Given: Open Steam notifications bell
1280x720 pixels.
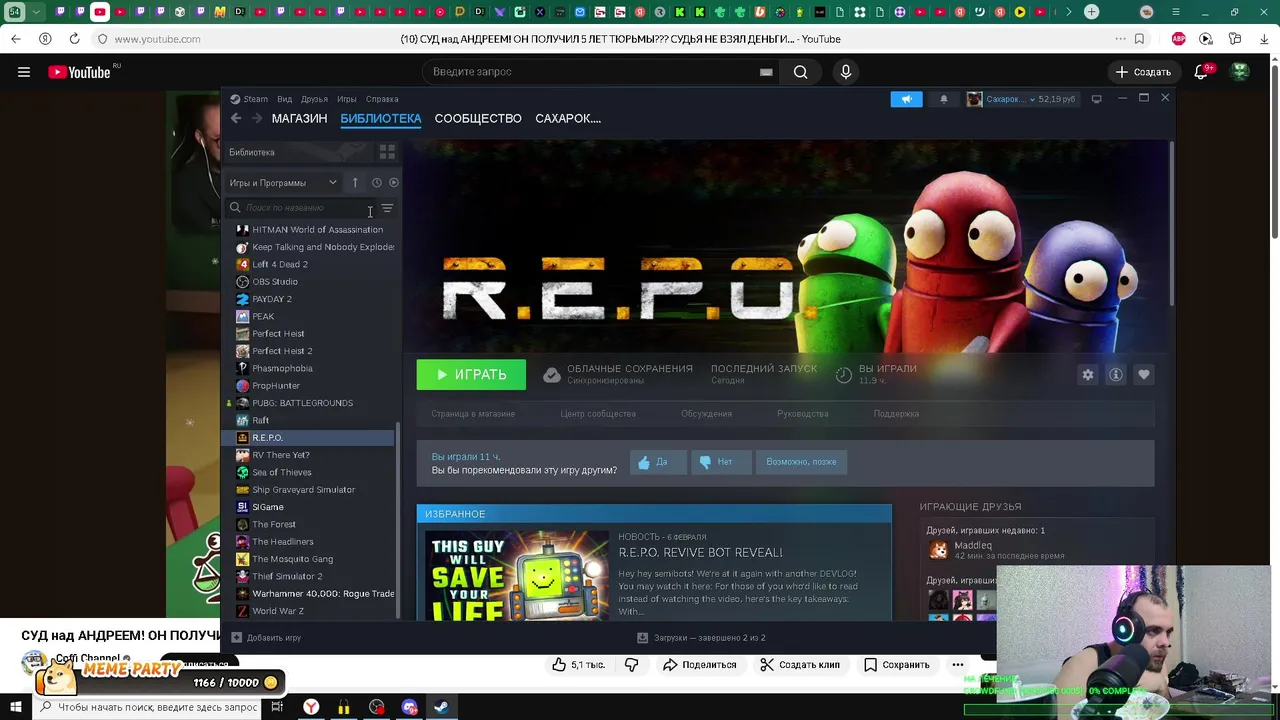Looking at the screenshot, I should 943,99.
